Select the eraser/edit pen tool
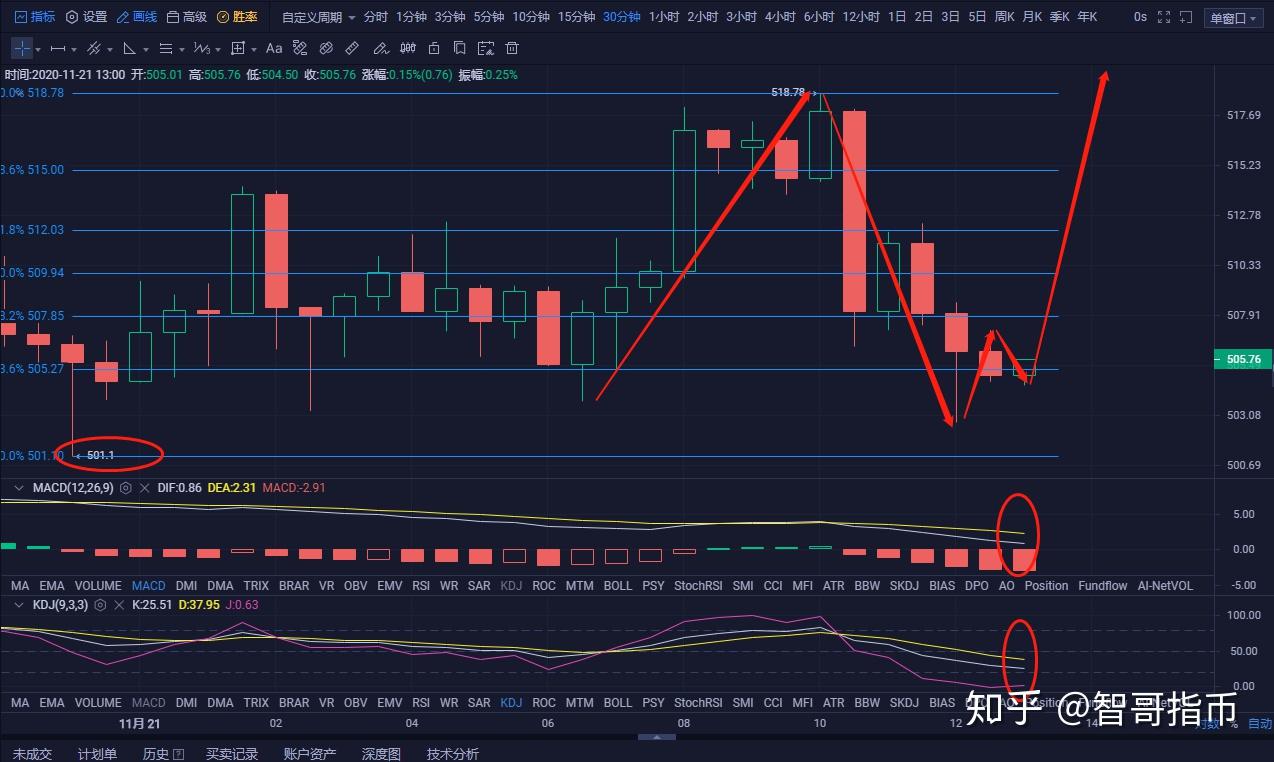The image size is (1274, 762). [380, 48]
